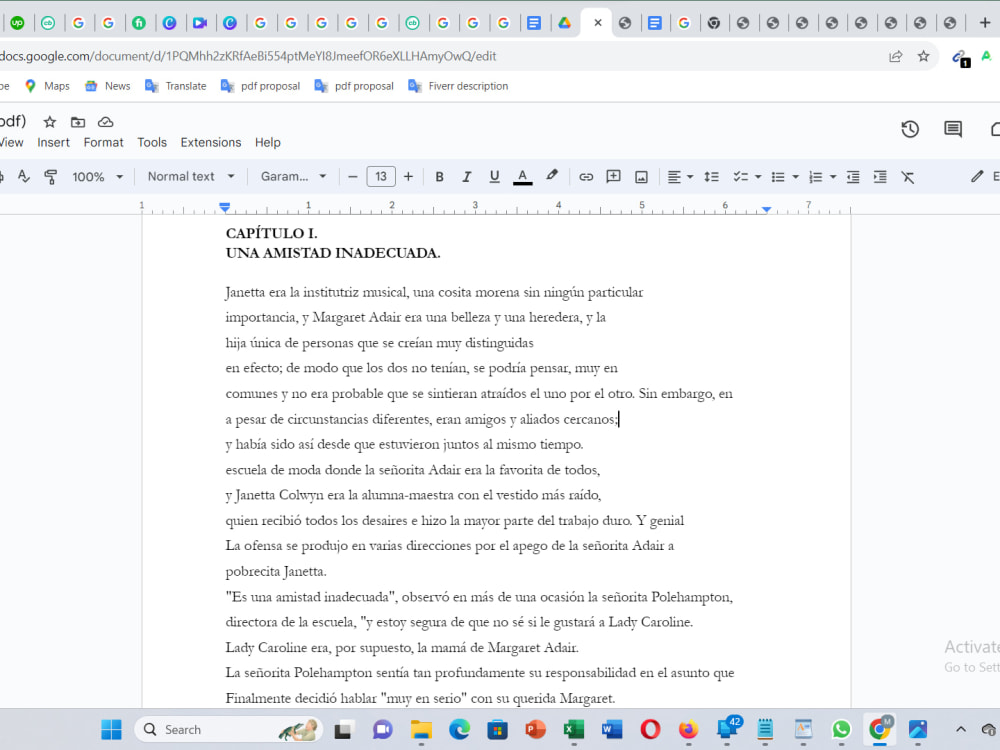Viewport: 1000px width, 750px height.
Task: Open line and paragraph spacing
Action: pyautogui.click(x=712, y=177)
